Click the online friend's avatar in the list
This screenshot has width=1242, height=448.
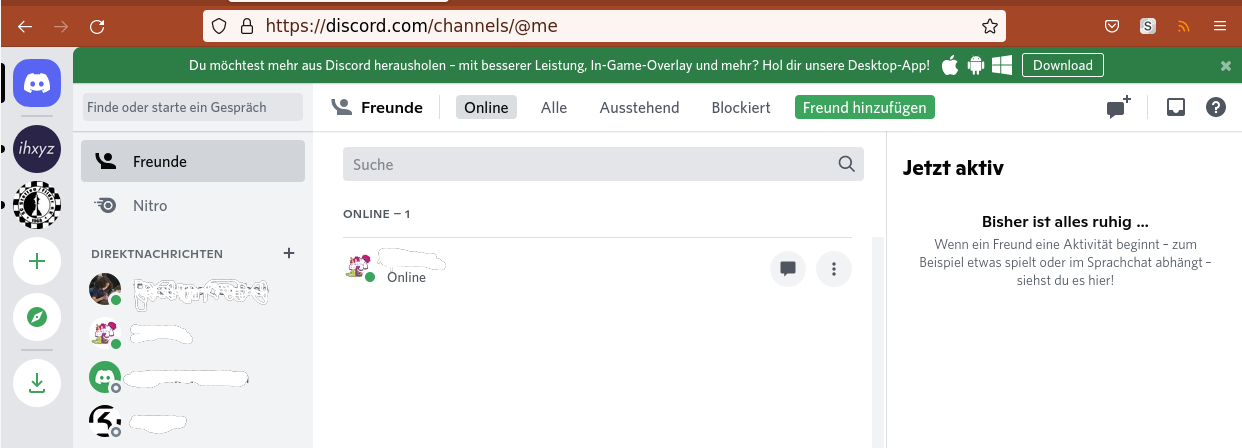(x=360, y=267)
